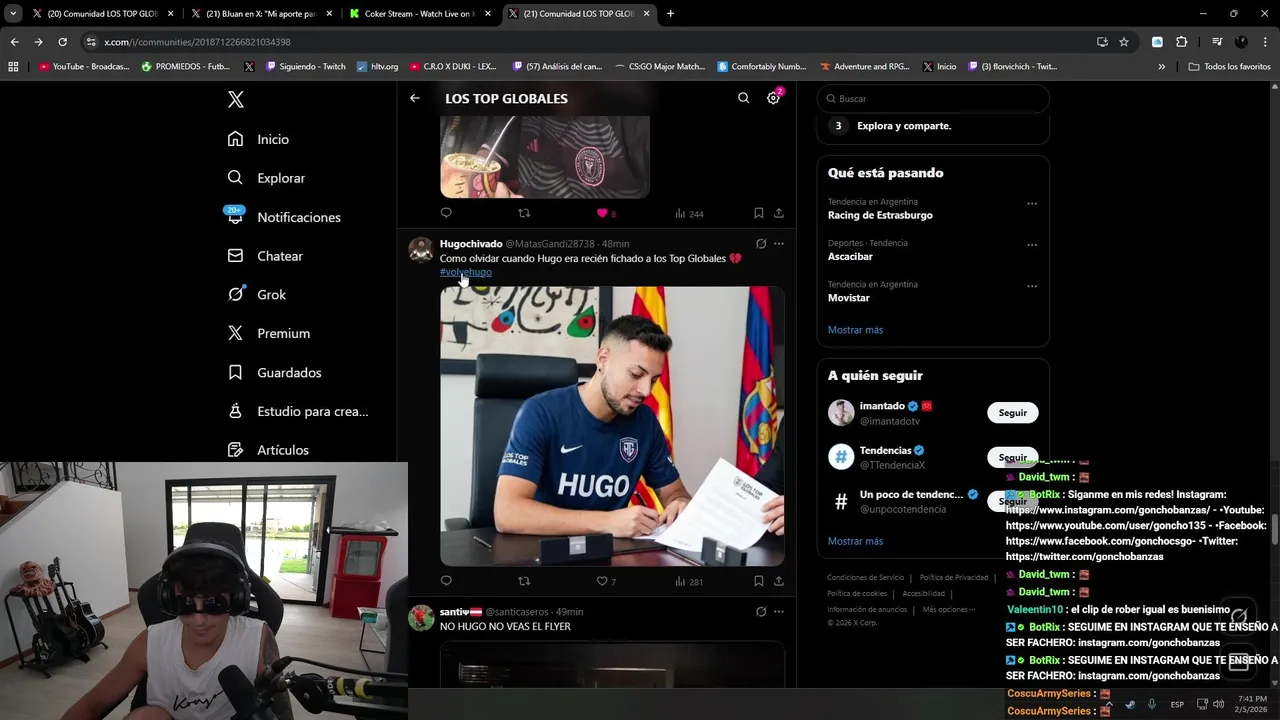The width and height of the screenshot is (1280, 720).
Task: Share the top mate image post
Action: pyautogui.click(x=779, y=213)
